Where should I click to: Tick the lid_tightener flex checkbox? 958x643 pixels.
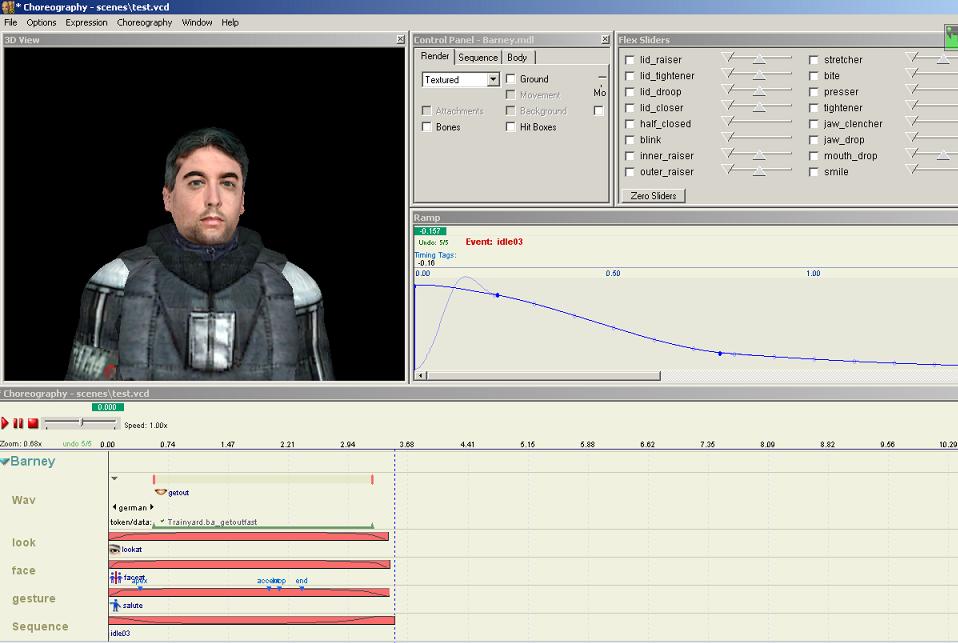point(630,76)
